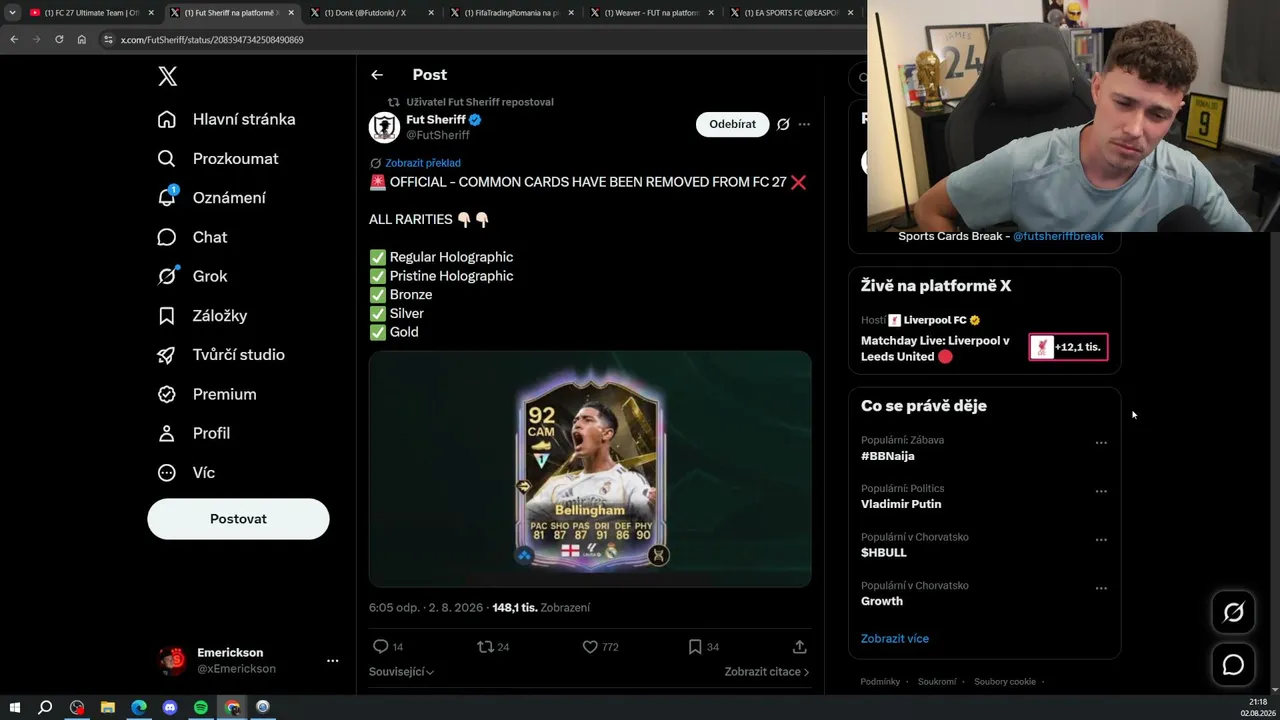Open the @futsheriffbreak link
This screenshot has height=720, width=1280.
(x=1058, y=236)
